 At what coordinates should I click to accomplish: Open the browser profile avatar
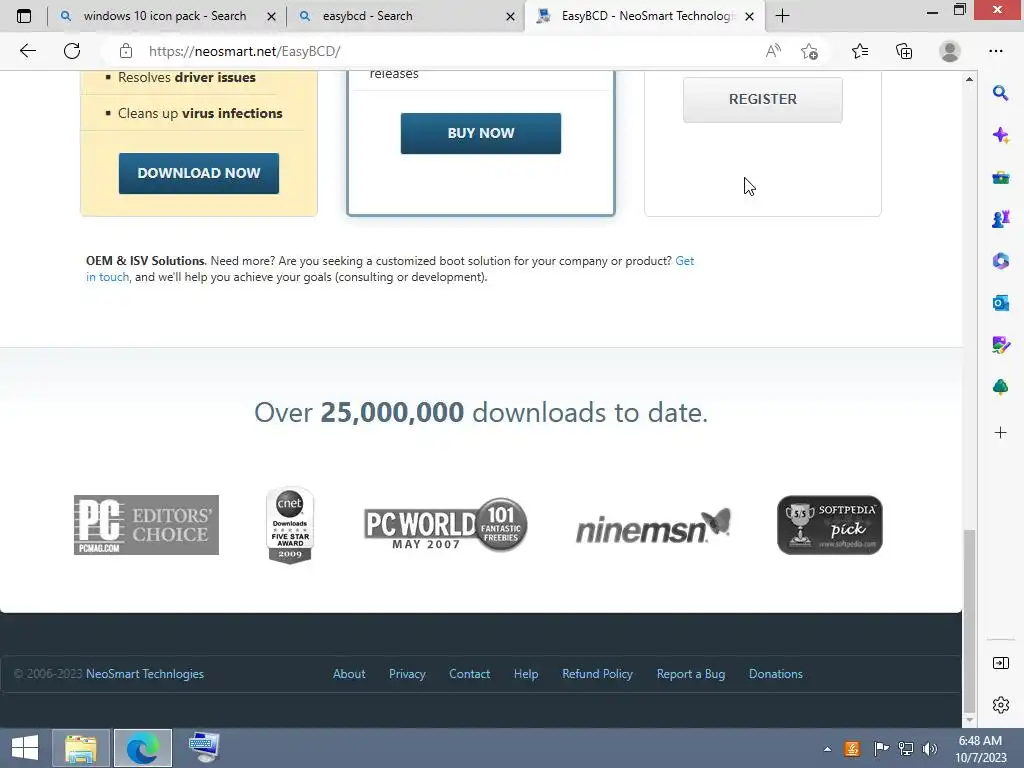(x=950, y=51)
